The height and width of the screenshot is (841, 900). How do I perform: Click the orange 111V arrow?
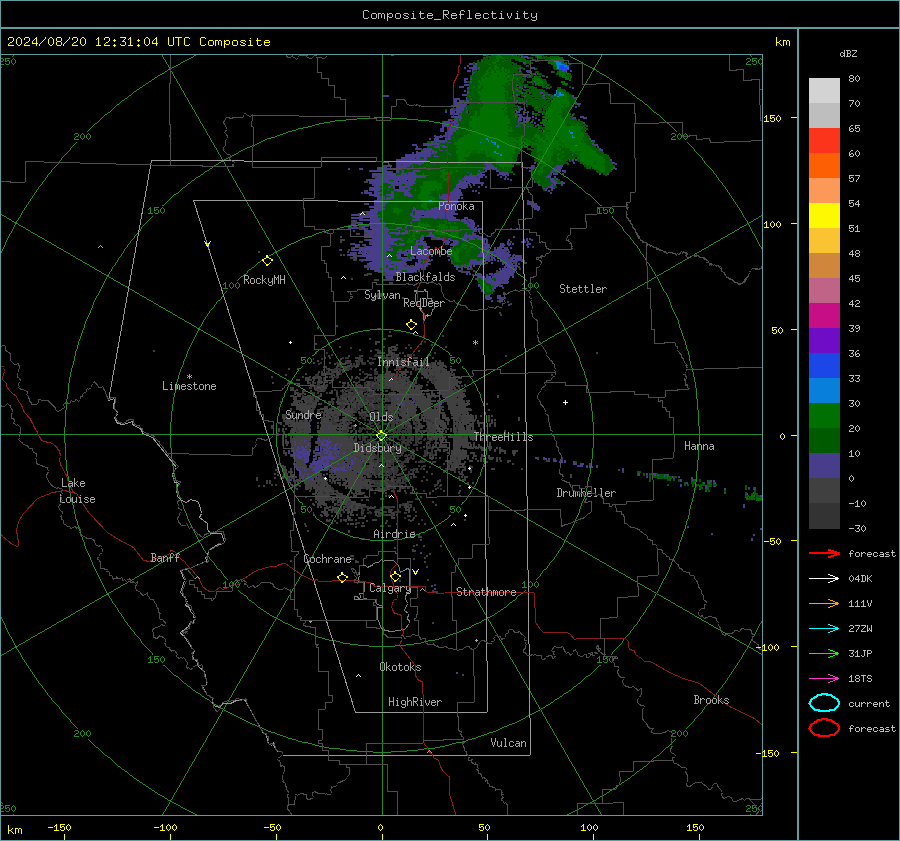tap(824, 603)
